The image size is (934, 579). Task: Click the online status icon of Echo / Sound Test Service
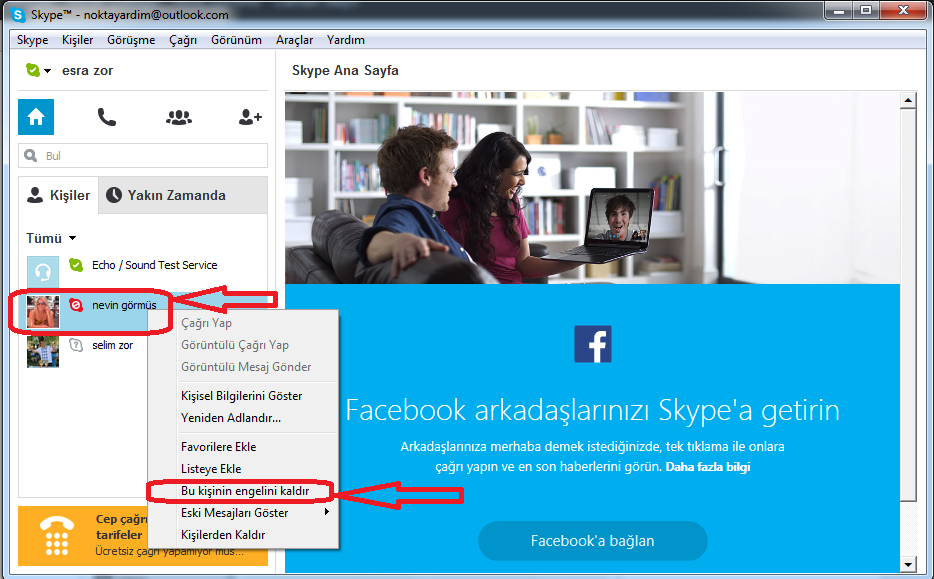click(76, 265)
